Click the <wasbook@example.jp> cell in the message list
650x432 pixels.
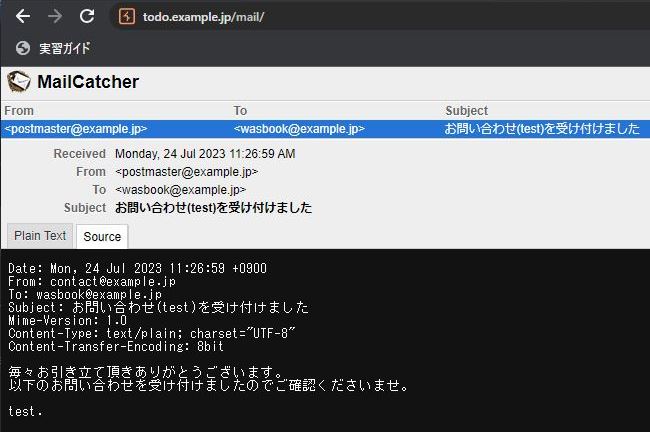point(299,129)
